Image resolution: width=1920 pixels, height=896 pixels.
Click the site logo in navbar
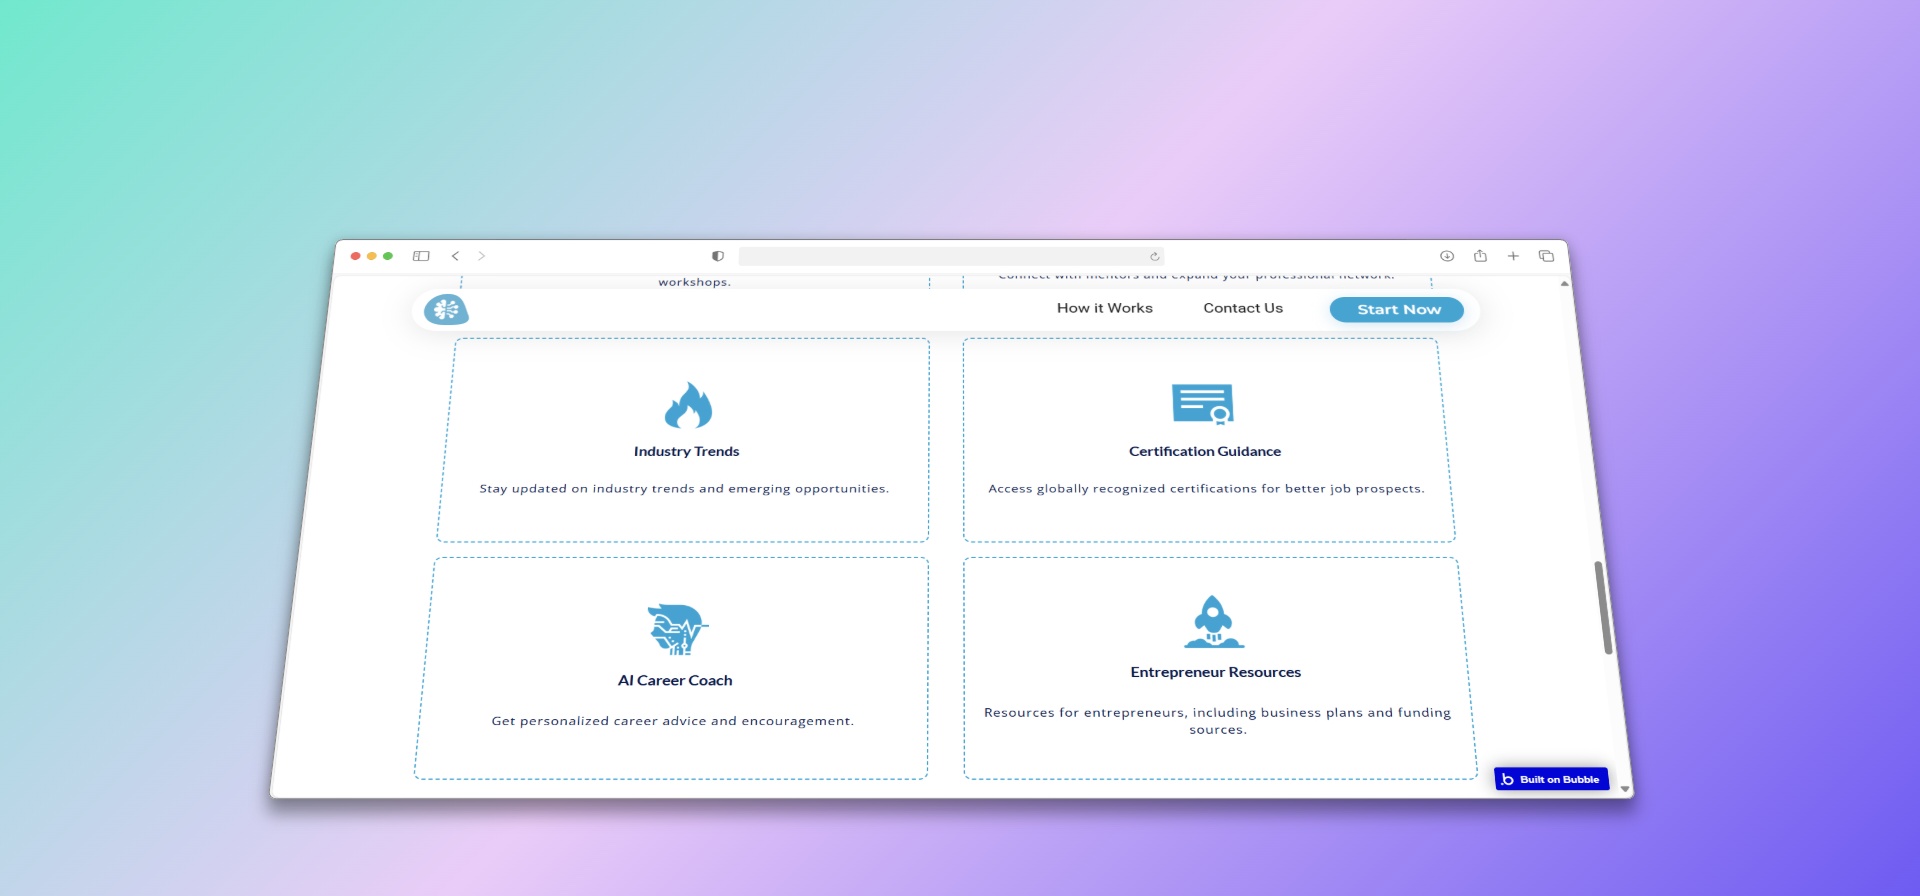(446, 310)
